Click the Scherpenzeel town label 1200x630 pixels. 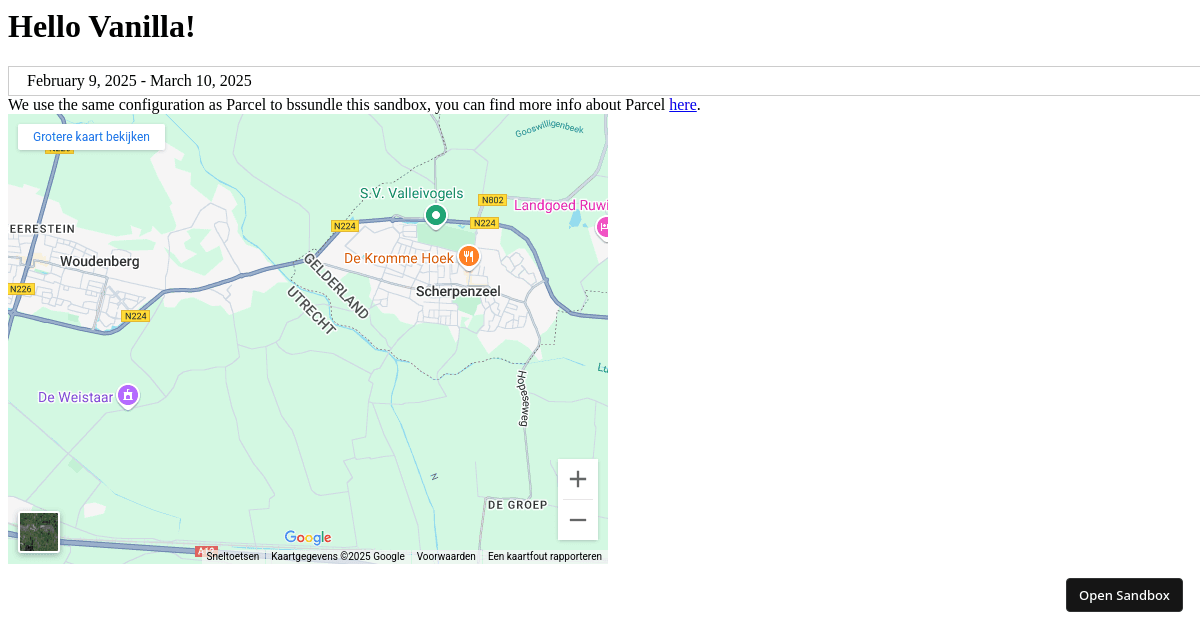[x=458, y=291]
